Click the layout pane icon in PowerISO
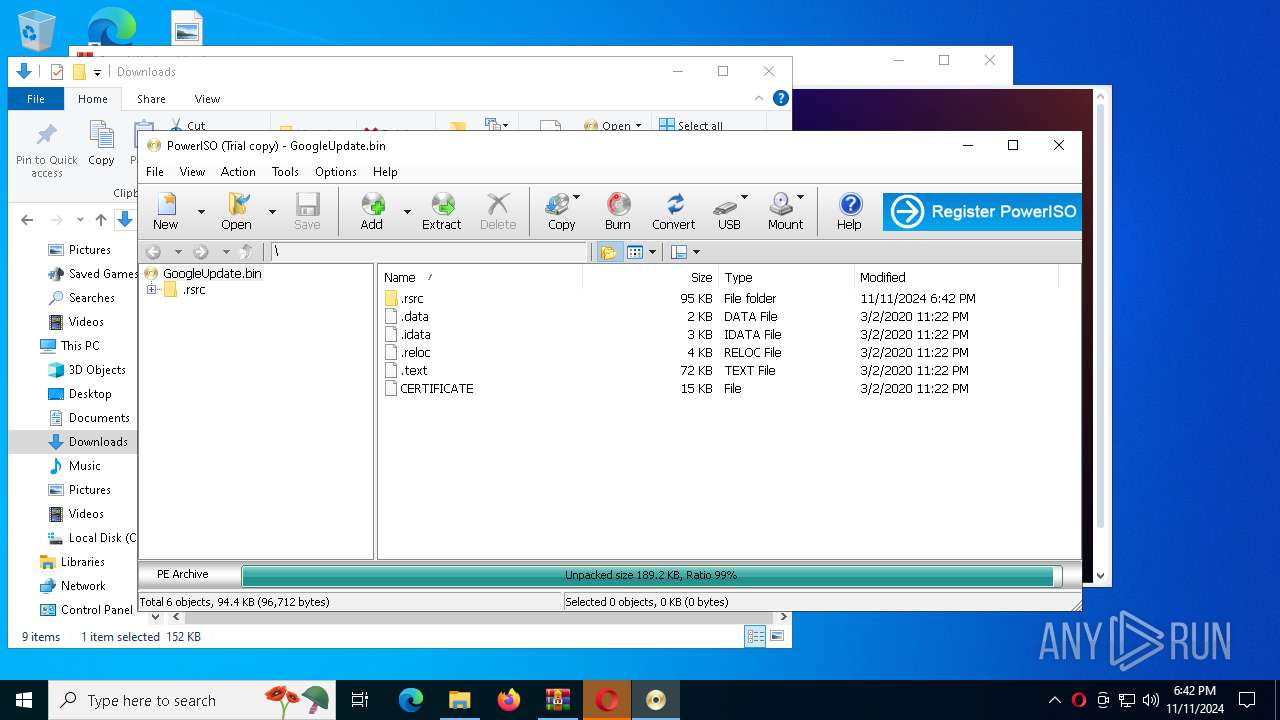The width and height of the screenshot is (1280, 720). point(679,252)
